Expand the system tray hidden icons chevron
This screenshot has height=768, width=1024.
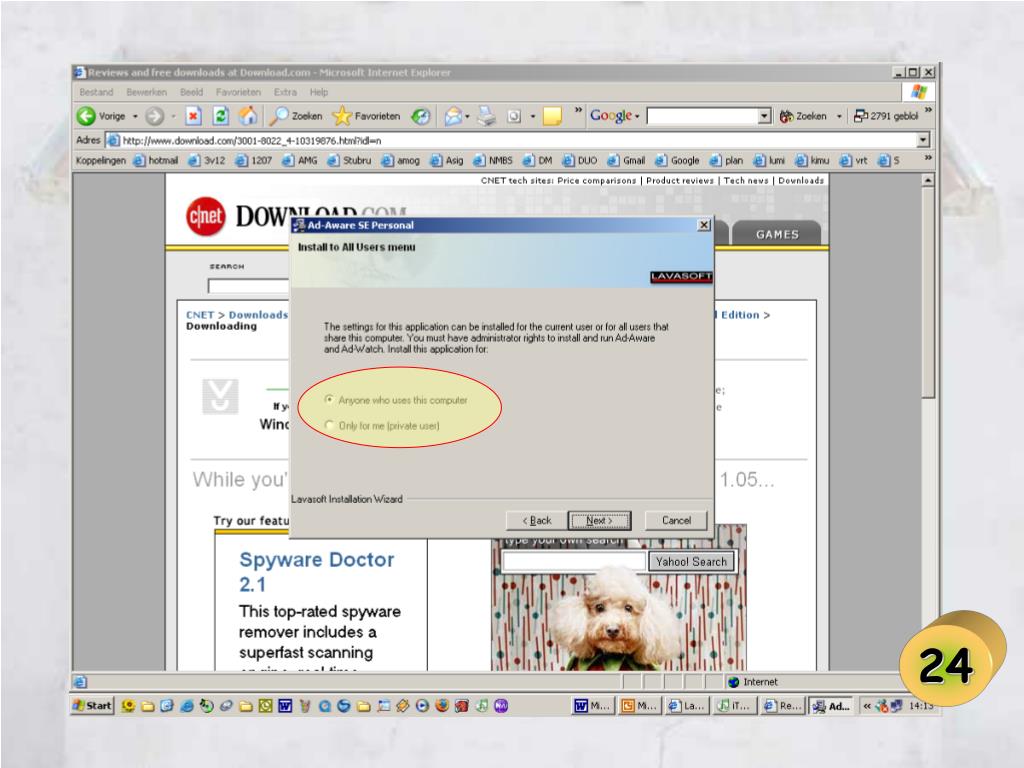pyautogui.click(x=867, y=706)
